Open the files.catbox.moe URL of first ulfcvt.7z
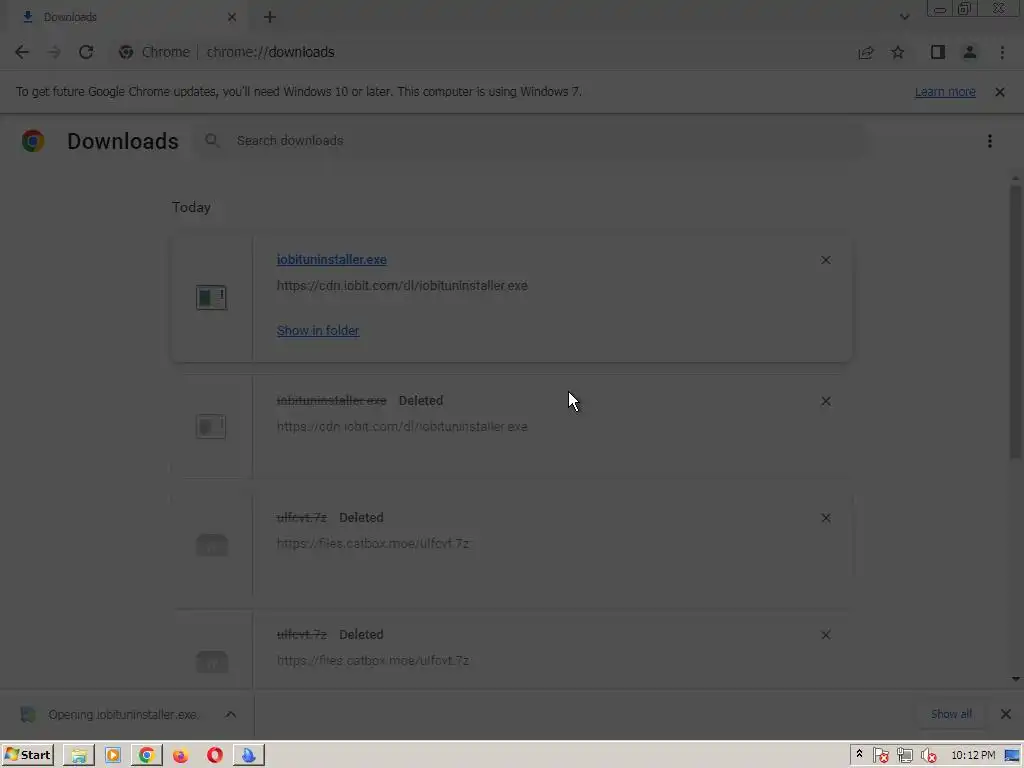 373,543
